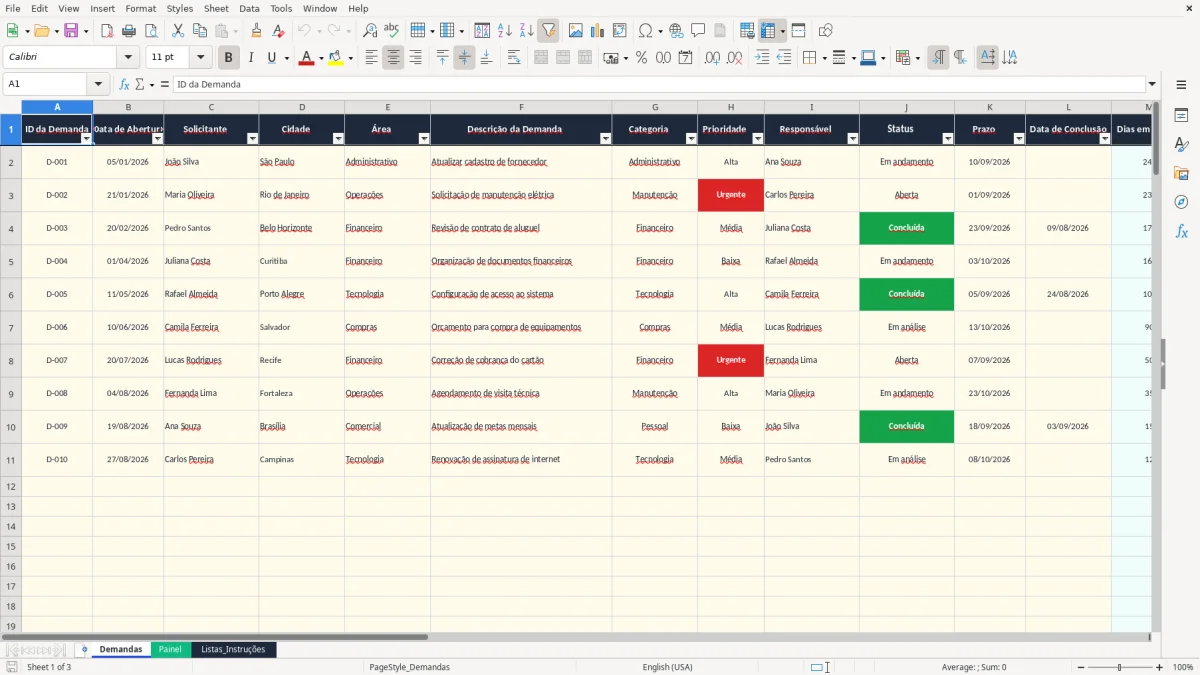Click the formula input field
1200x675 pixels.
coord(659,85)
